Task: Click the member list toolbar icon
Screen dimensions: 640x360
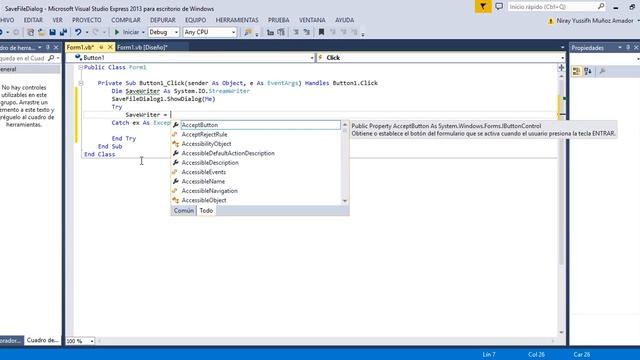Action: coord(270,32)
